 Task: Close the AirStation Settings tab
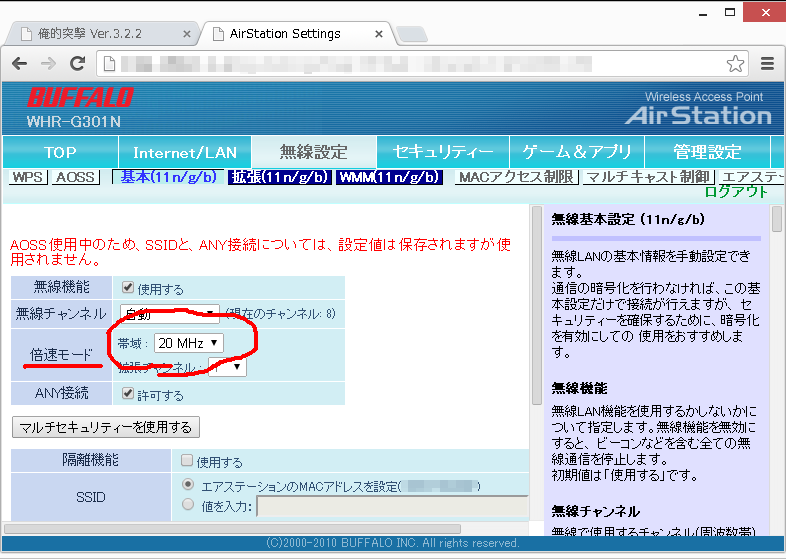pyautogui.click(x=379, y=34)
